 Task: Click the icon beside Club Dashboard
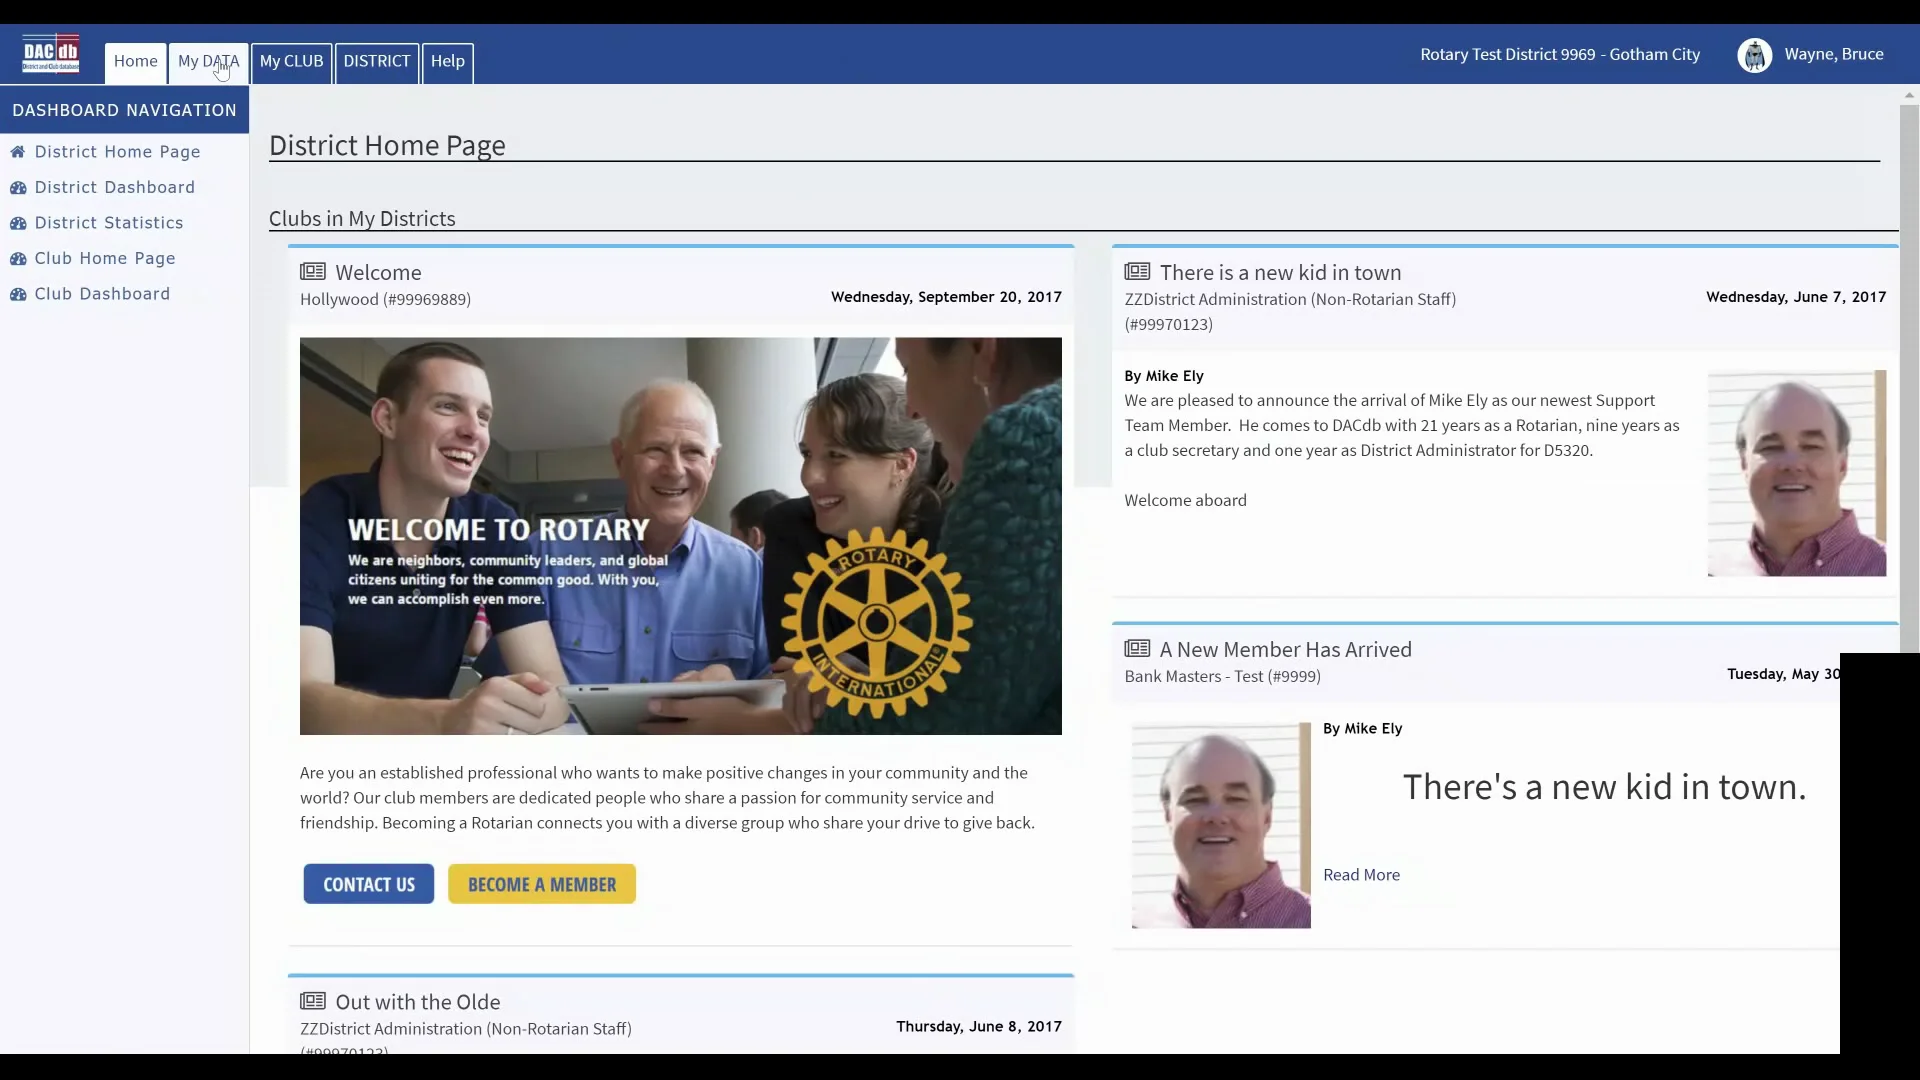pyautogui.click(x=18, y=294)
